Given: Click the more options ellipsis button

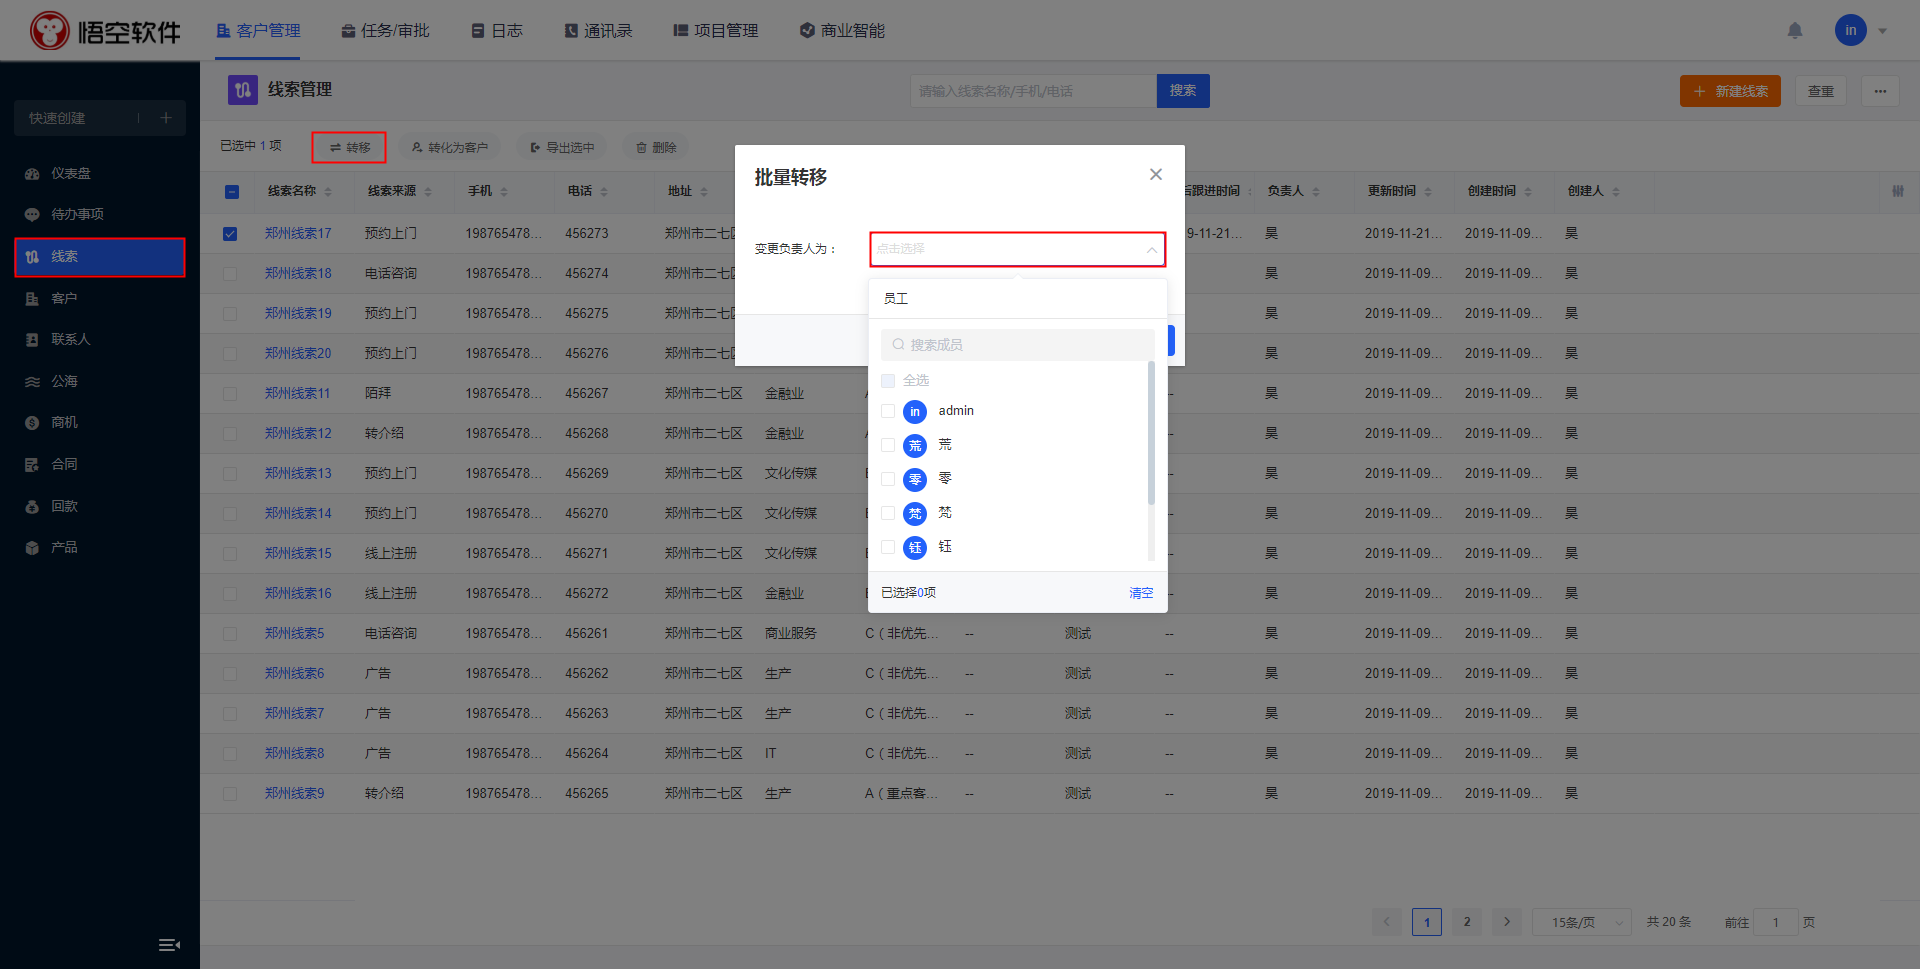Looking at the screenshot, I should pyautogui.click(x=1880, y=91).
